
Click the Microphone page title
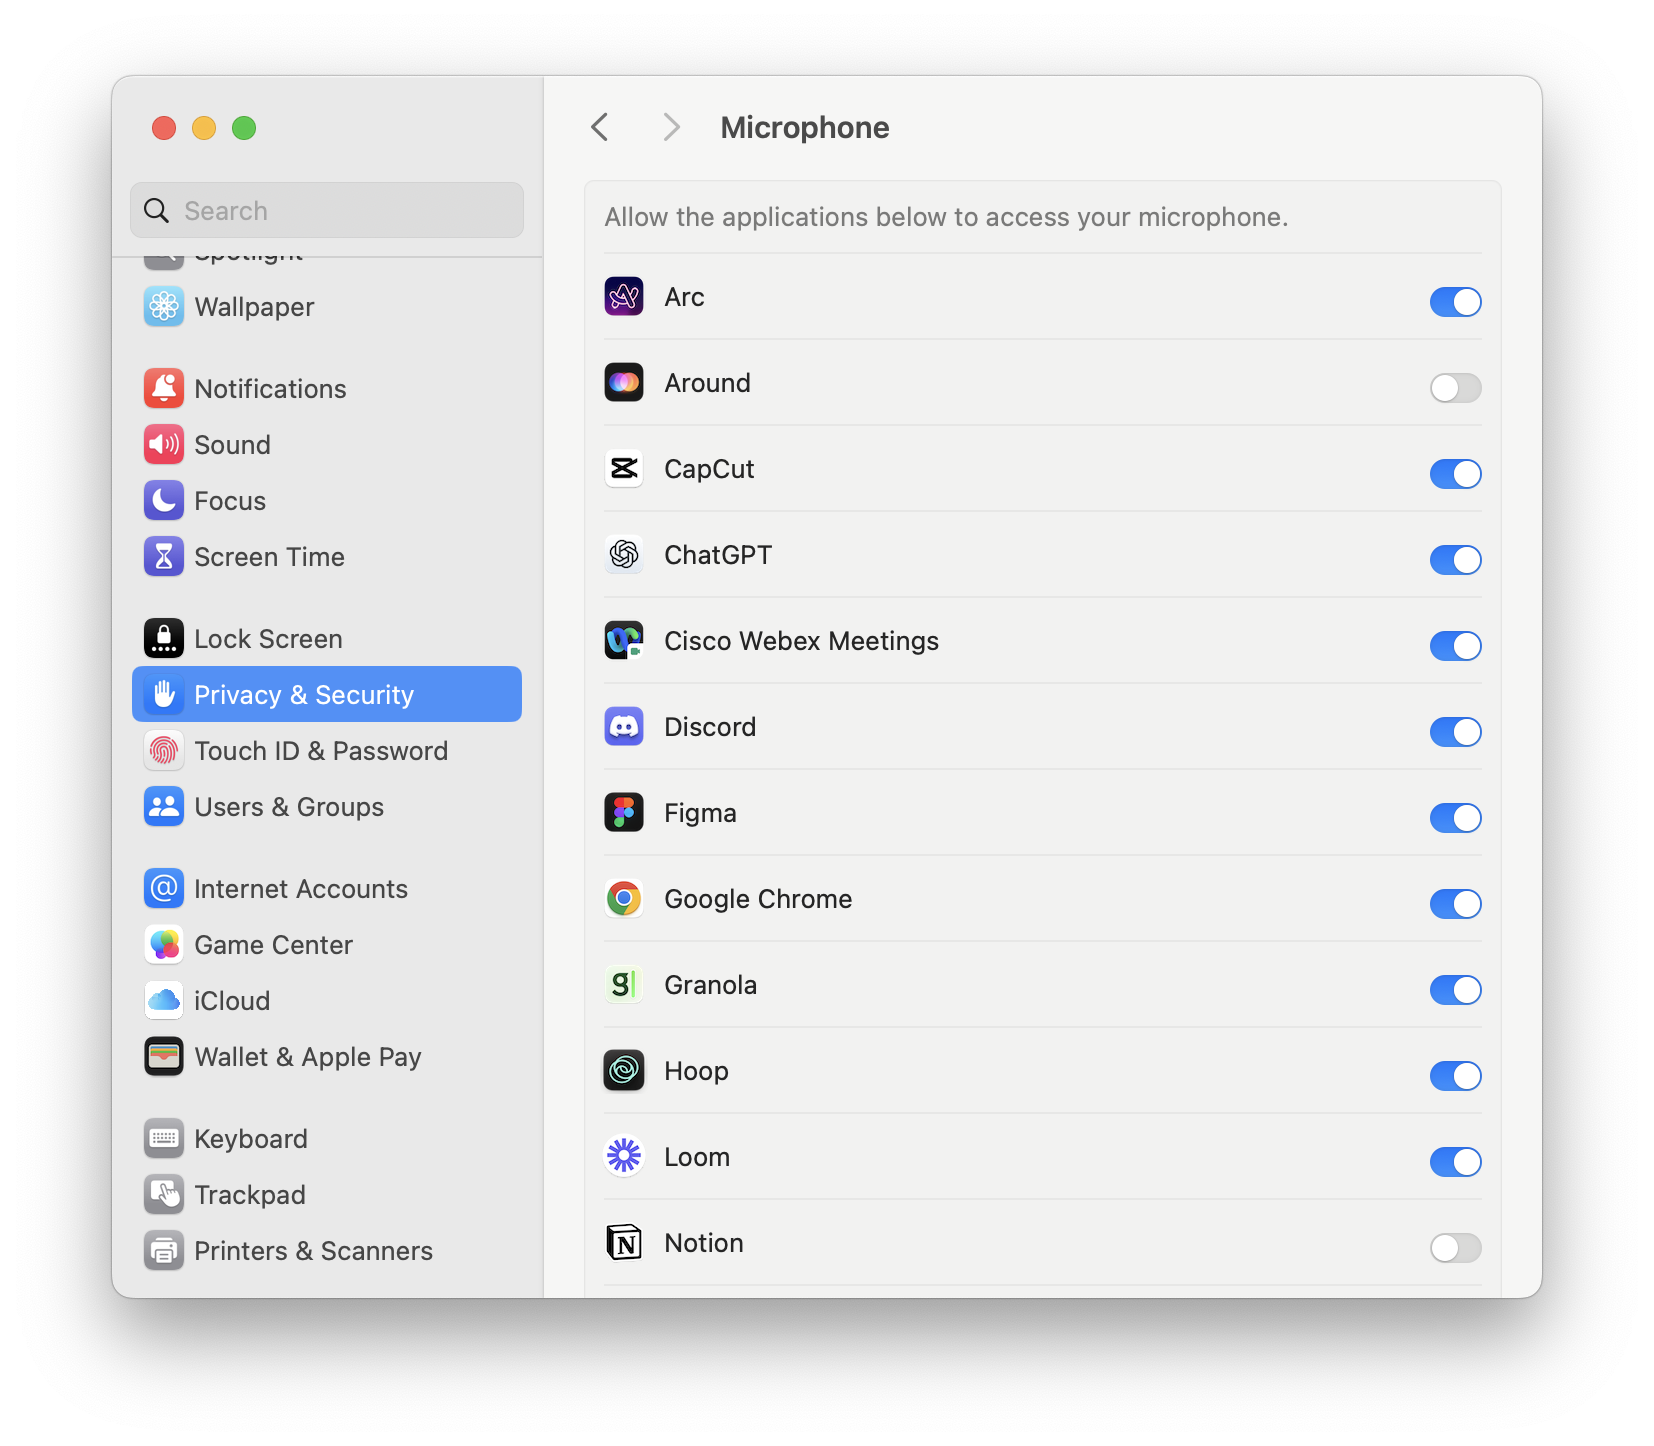click(x=805, y=127)
